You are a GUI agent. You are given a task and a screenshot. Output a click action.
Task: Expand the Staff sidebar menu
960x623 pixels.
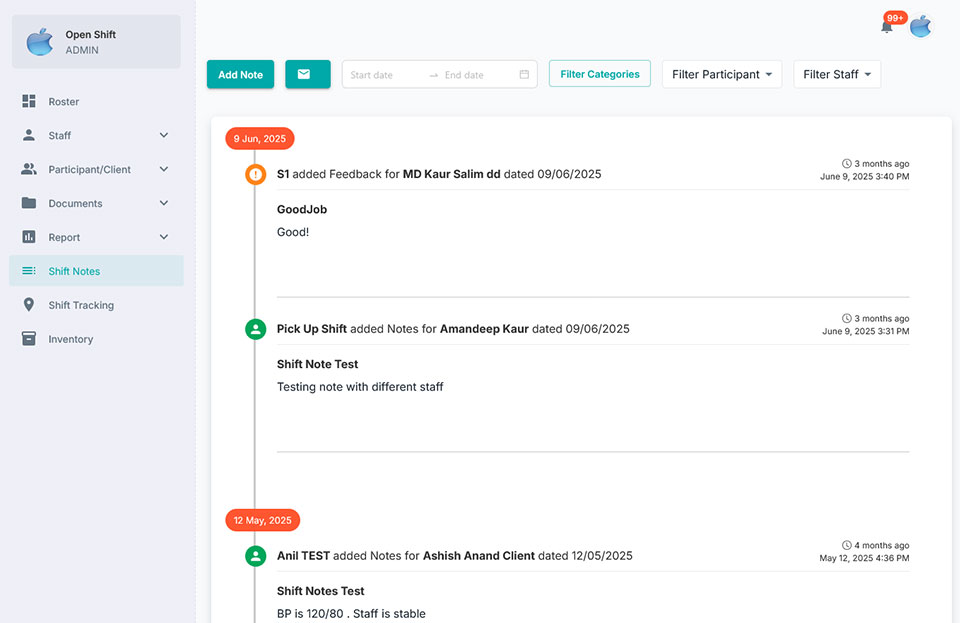pos(164,136)
